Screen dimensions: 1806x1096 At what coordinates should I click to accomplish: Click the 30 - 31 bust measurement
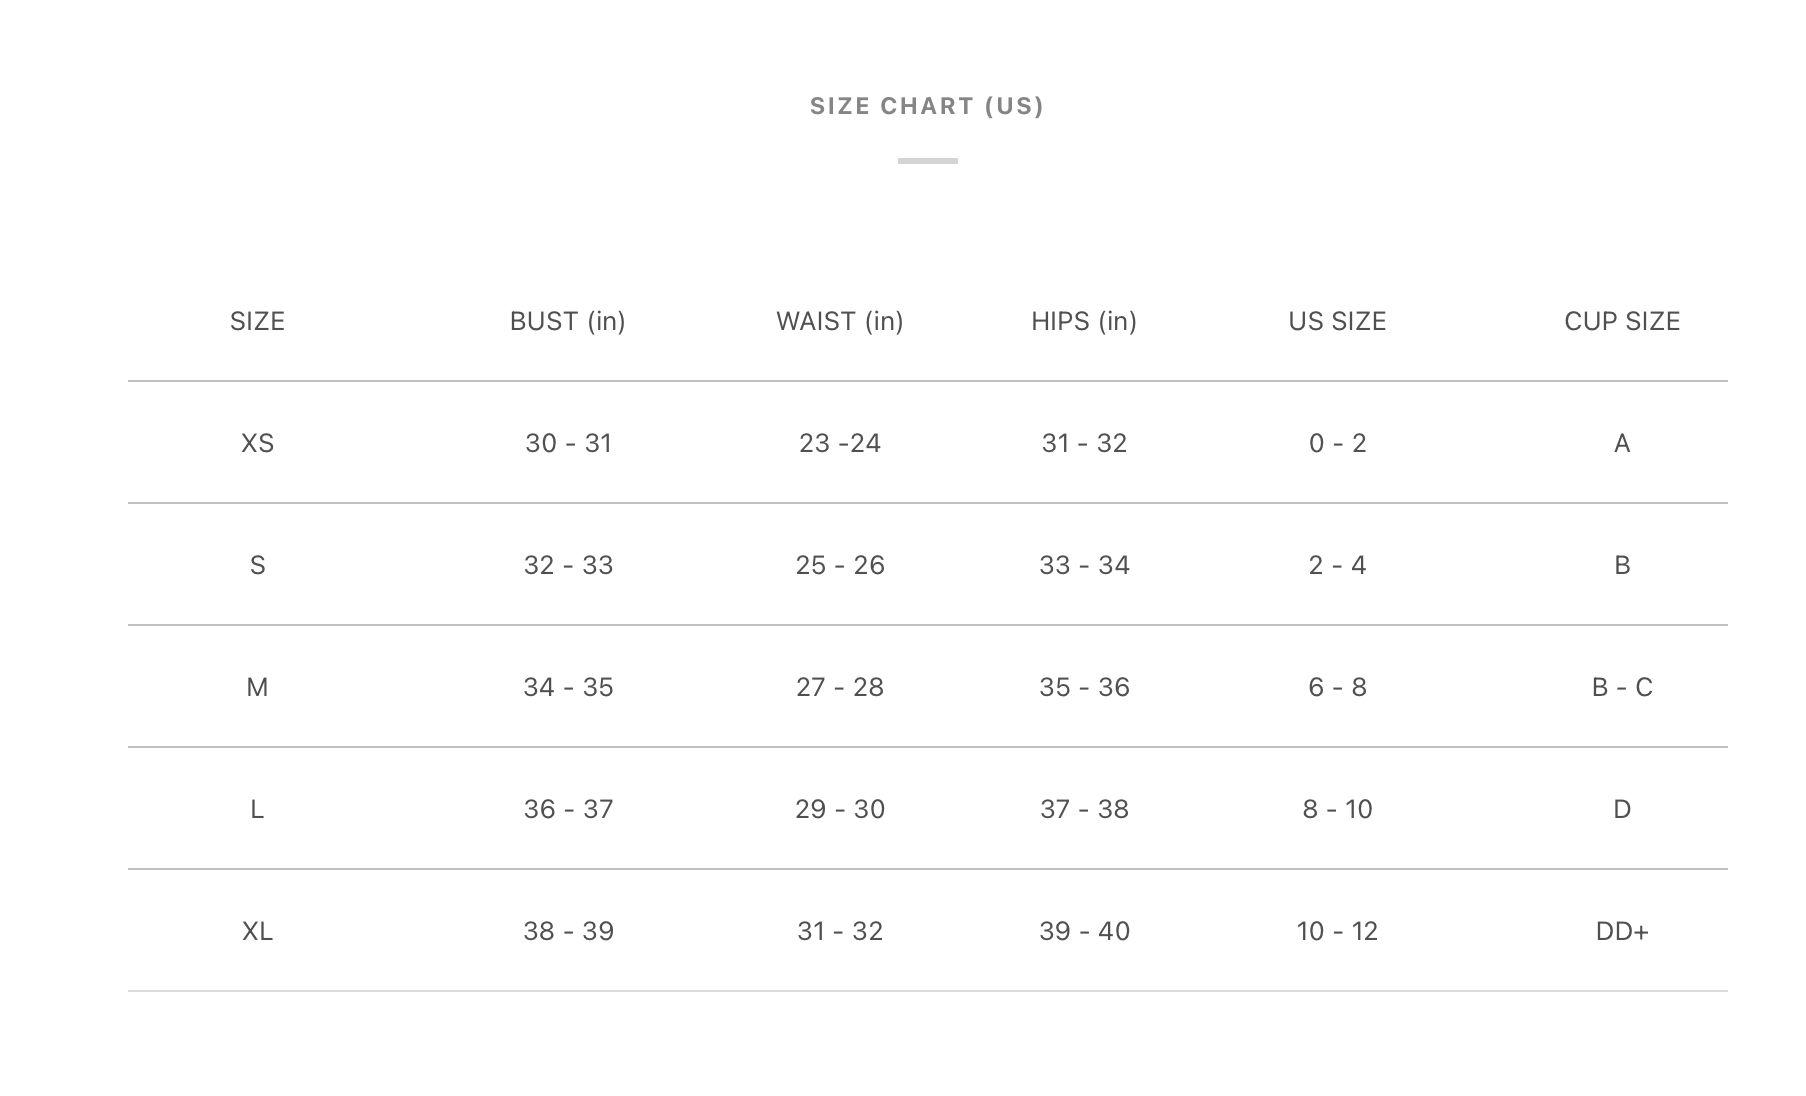coord(568,443)
